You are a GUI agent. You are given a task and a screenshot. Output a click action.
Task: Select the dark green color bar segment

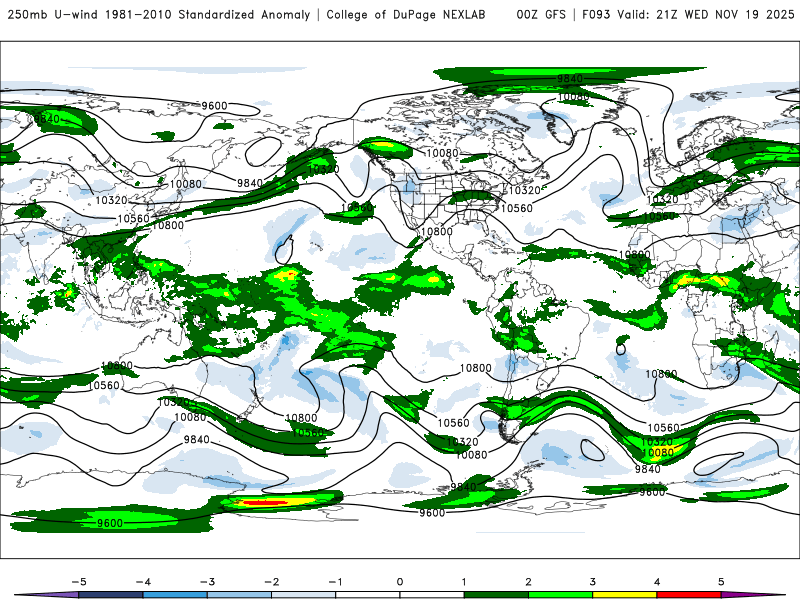[x=496, y=595]
